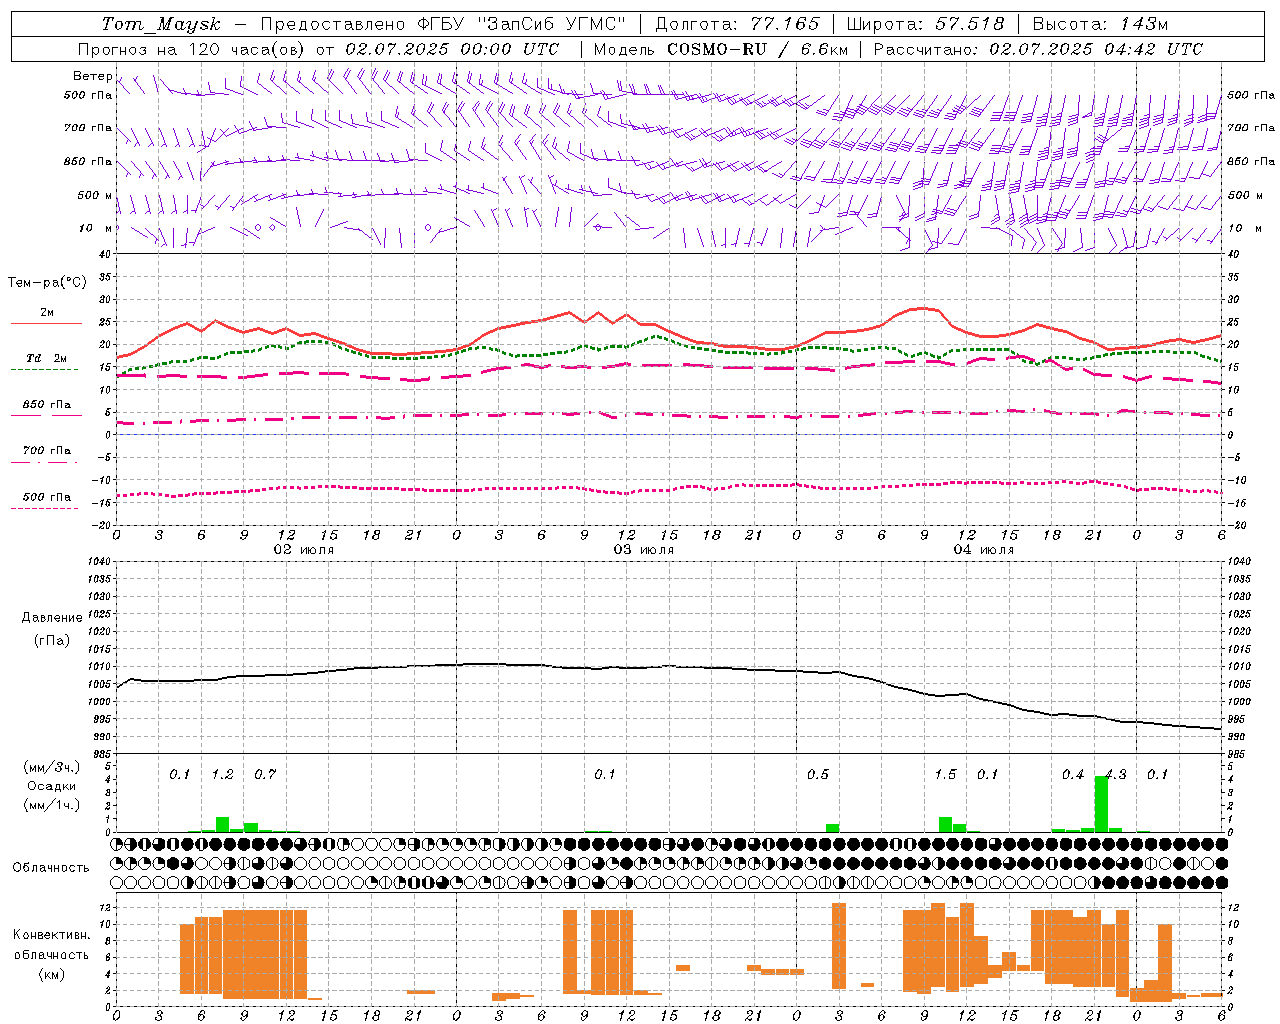1280x1024 pixels.
Task: Click the '(км)' unit label of convective panel
Action: tap(52, 974)
